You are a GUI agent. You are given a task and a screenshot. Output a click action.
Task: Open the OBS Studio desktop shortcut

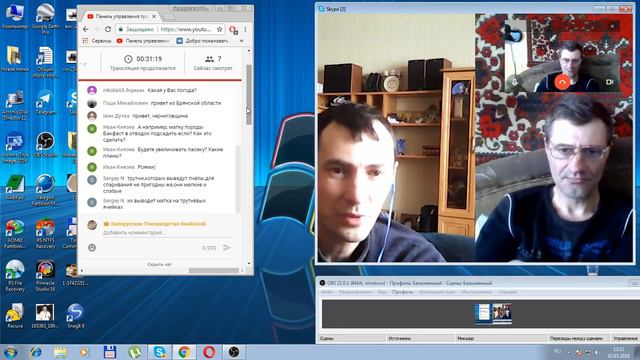(45, 144)
